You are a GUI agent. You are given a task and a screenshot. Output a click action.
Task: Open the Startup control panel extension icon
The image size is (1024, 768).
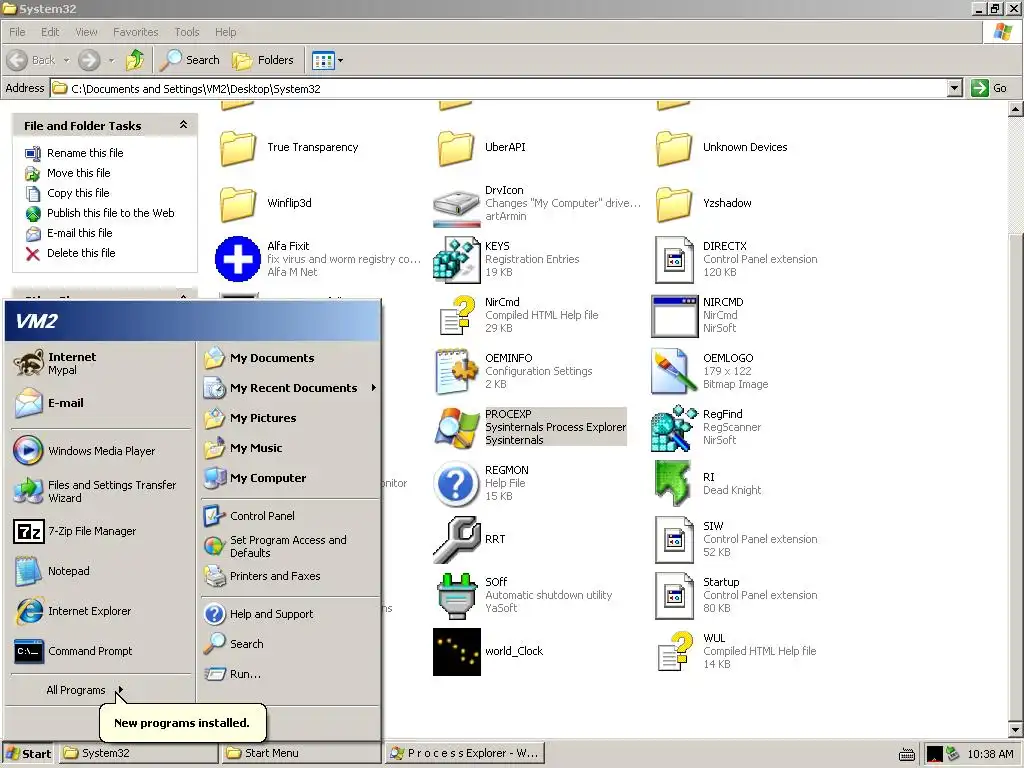click(x=674, y=596)
